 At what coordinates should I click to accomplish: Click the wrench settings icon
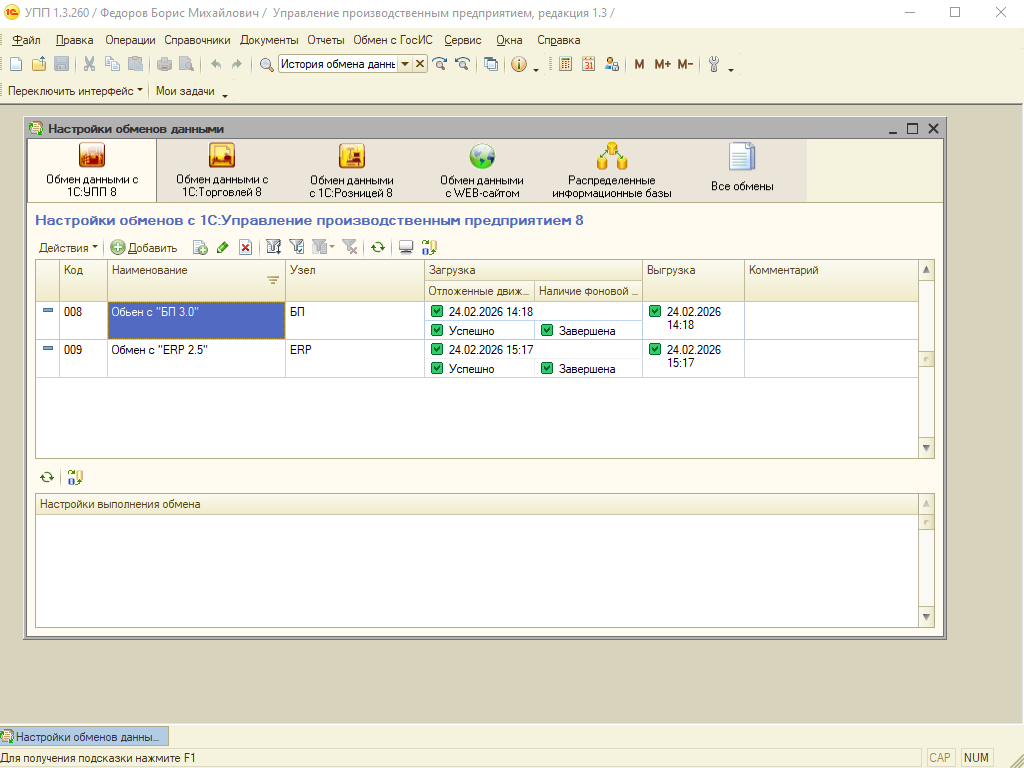click(714, 64)
